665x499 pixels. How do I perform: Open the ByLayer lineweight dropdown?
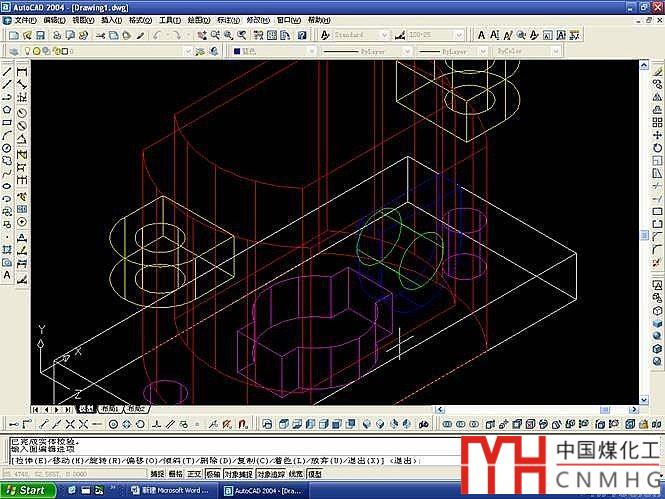point(483,51)
